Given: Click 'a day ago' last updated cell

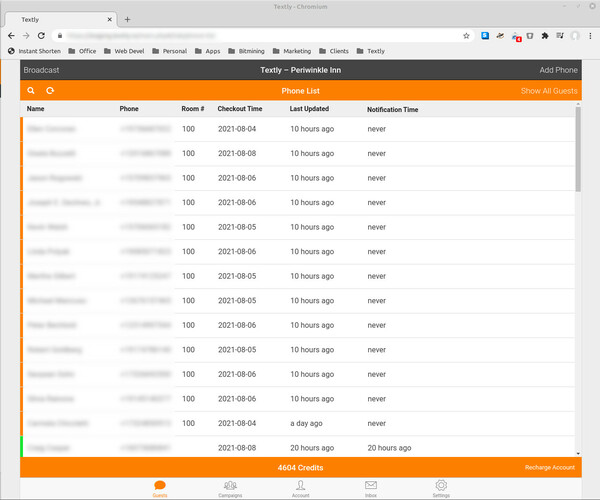Looking at the screenshot, I should pos(307,423).
